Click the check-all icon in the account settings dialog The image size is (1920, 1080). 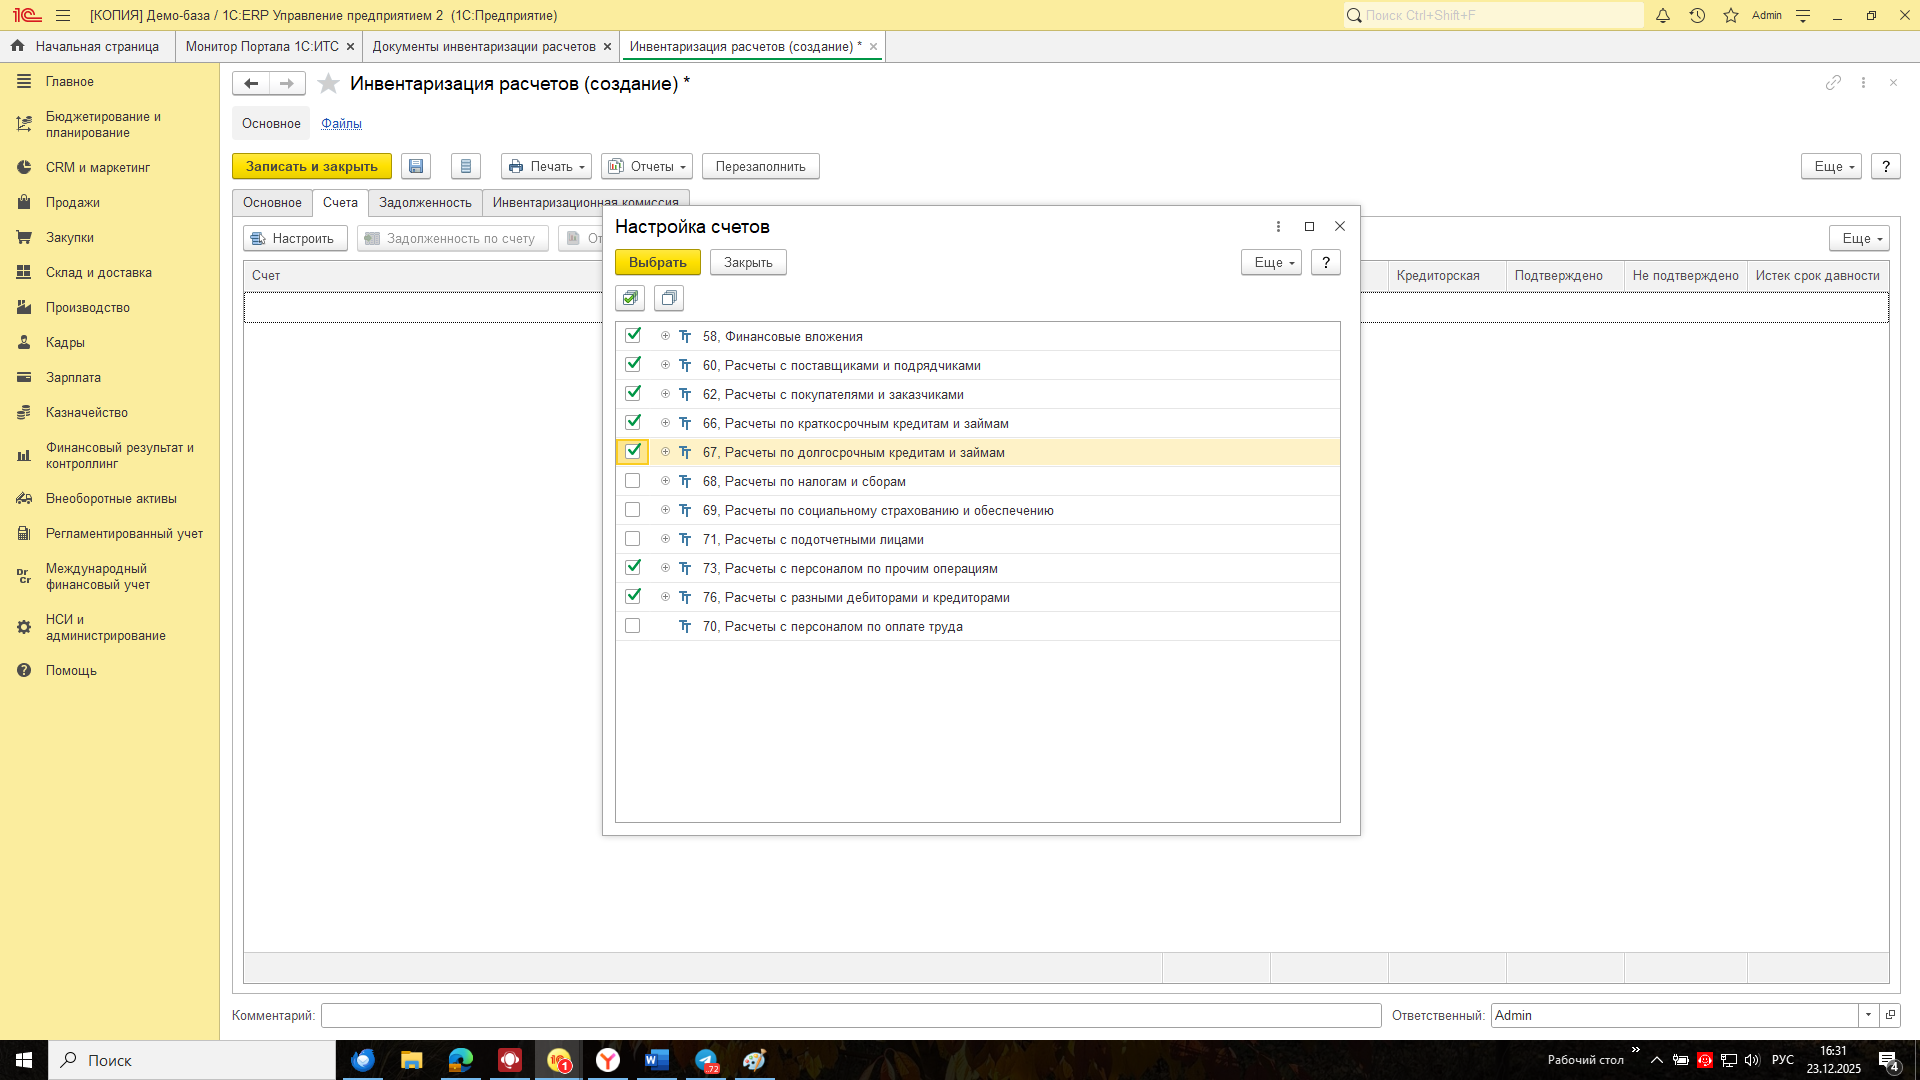coord(630,298)
